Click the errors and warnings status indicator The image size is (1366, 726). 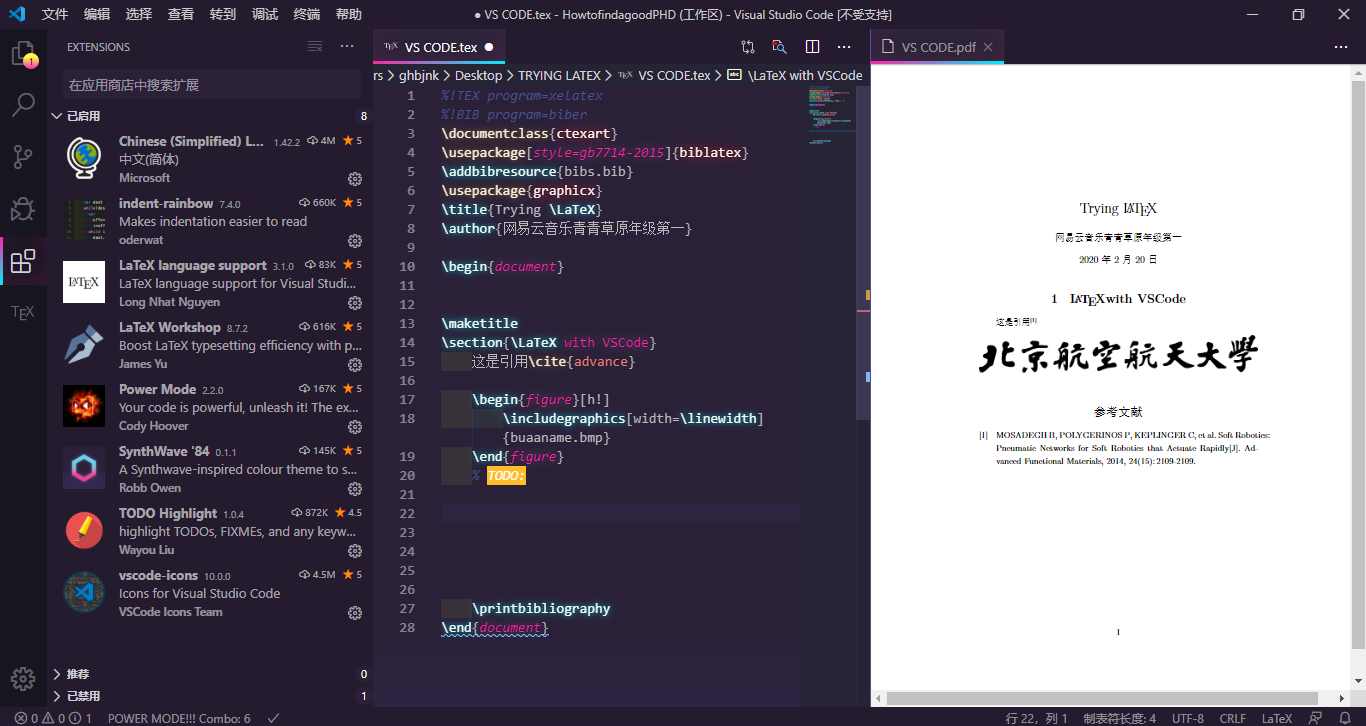(x=53, y=718)
